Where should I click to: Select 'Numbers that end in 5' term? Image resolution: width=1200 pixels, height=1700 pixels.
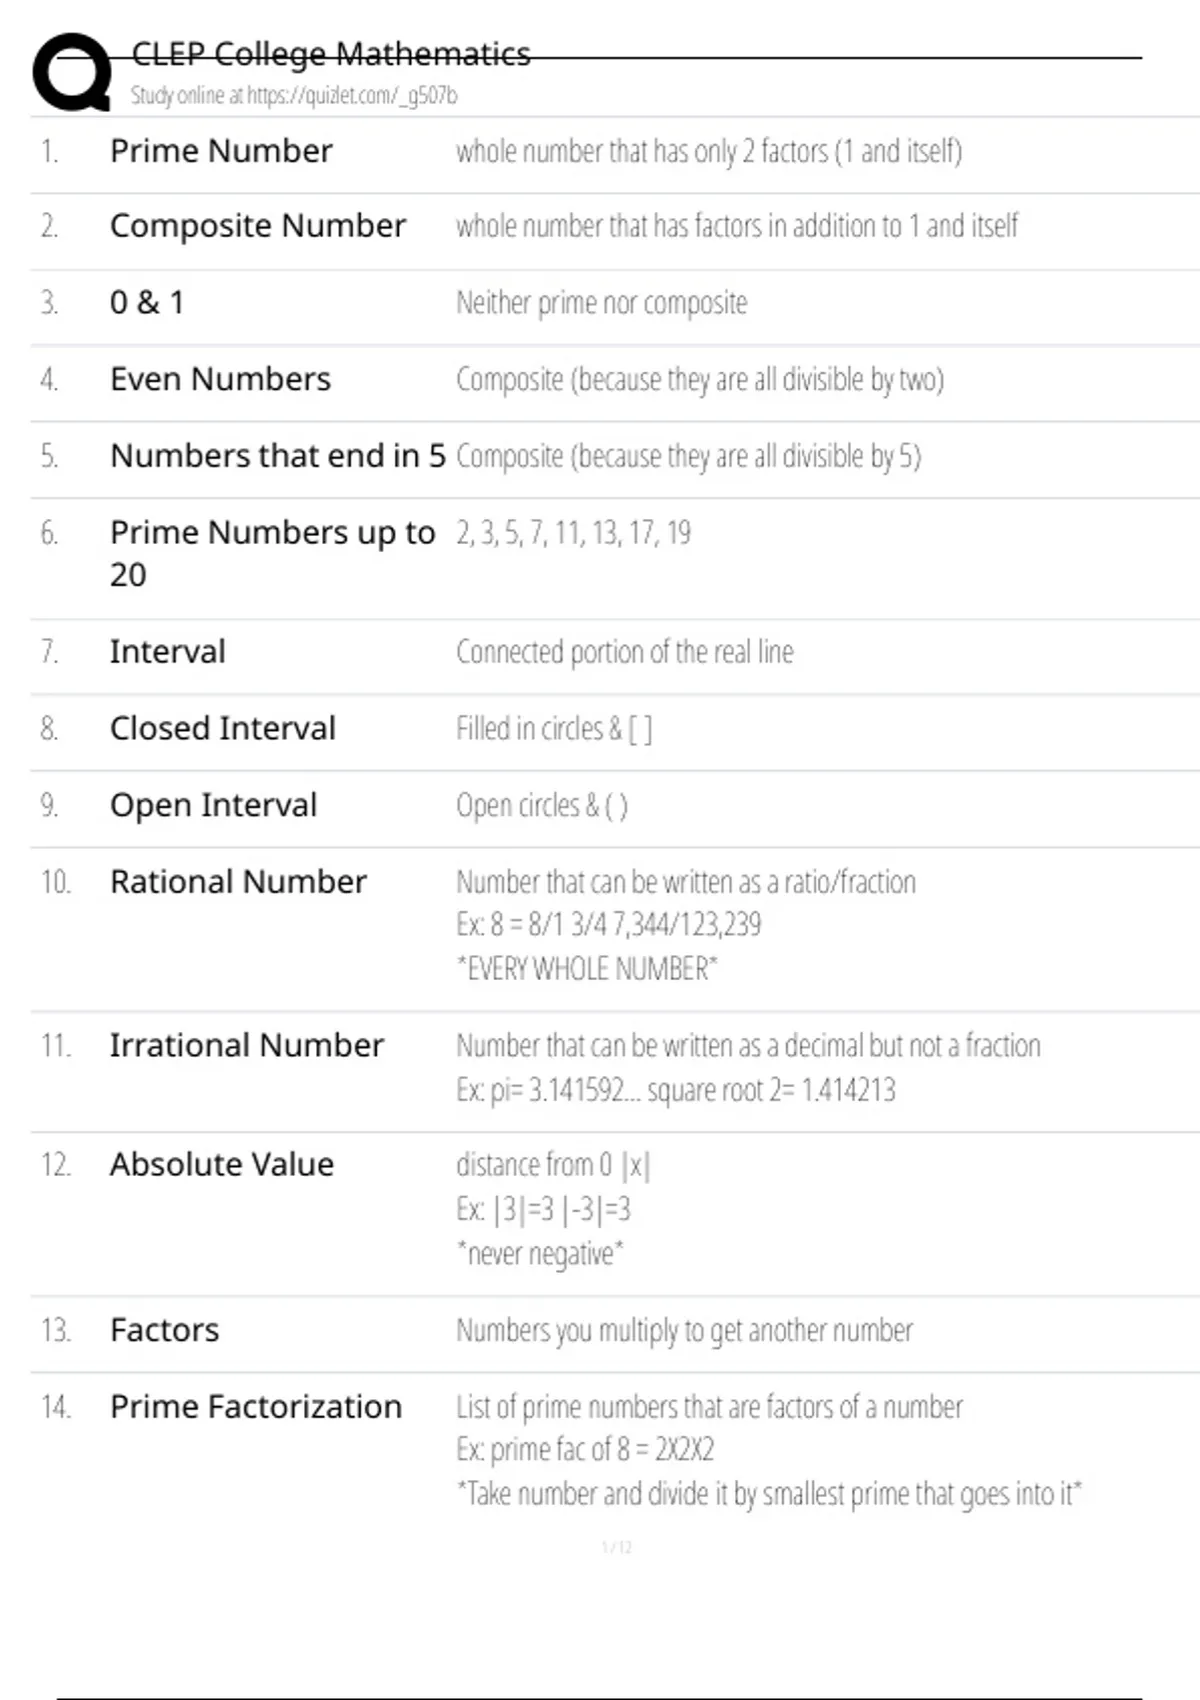tap(277, 456)
